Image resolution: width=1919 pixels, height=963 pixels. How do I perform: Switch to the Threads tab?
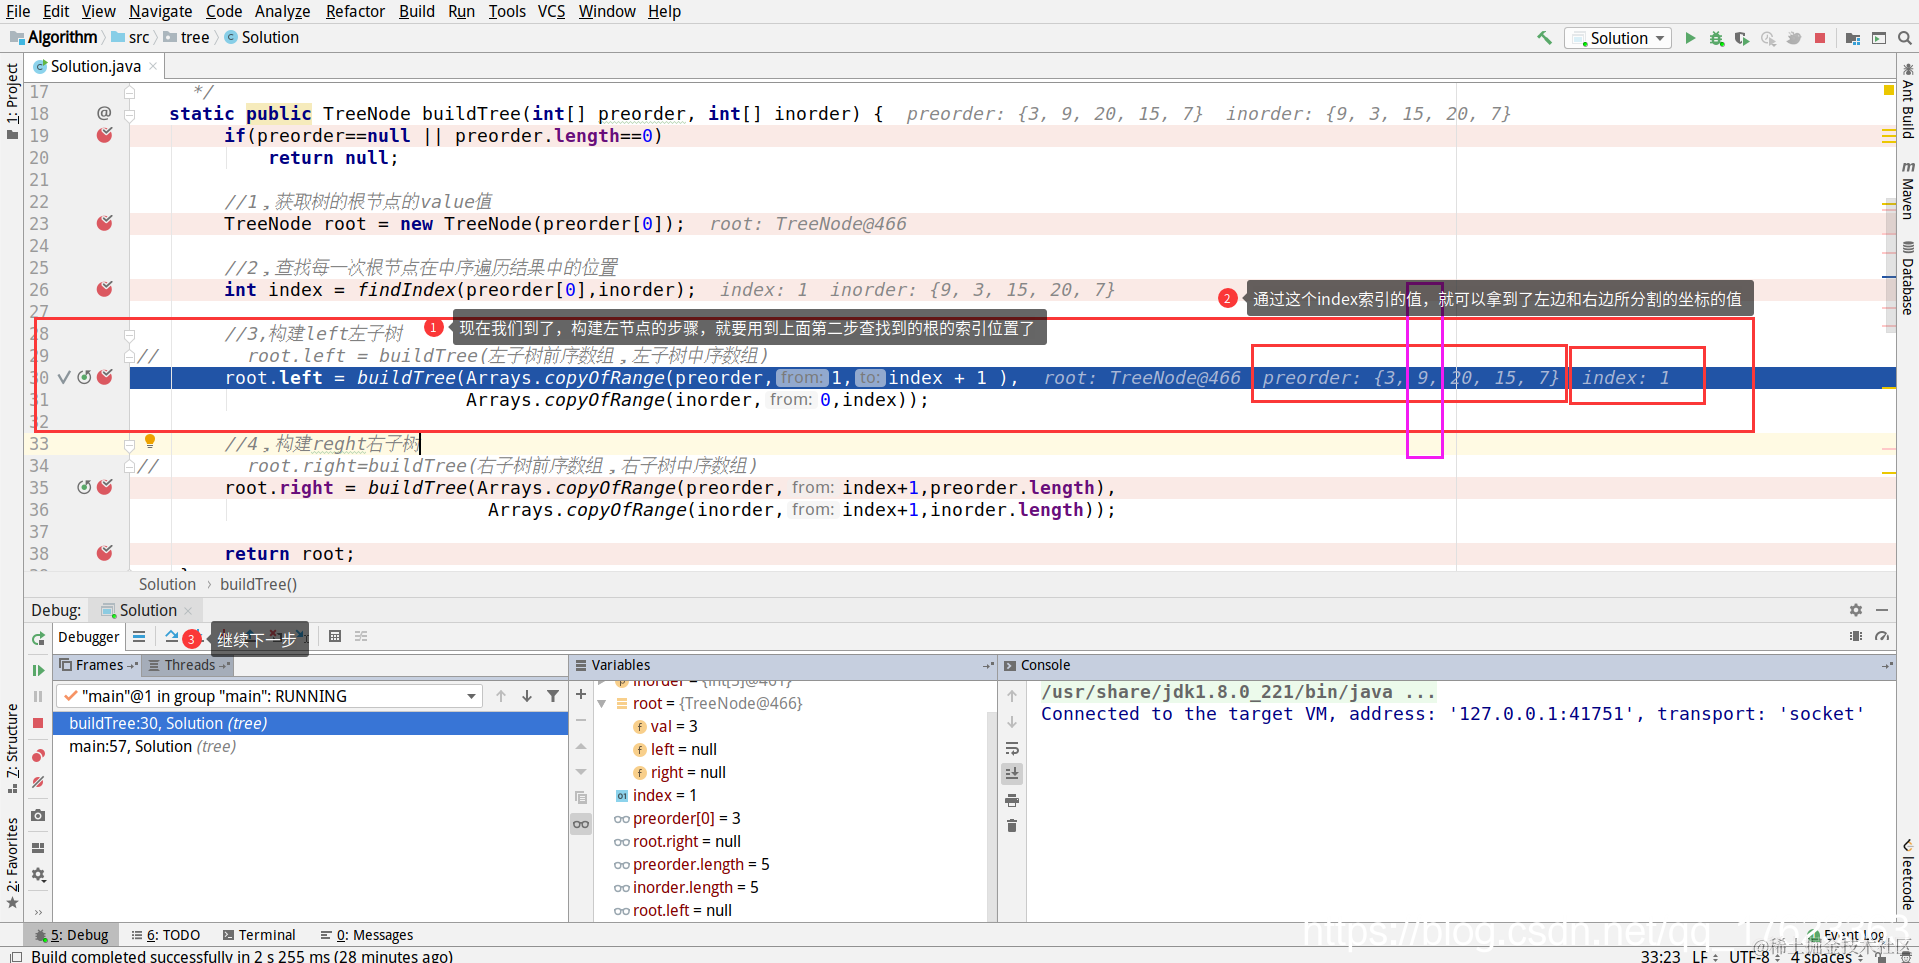188,665
